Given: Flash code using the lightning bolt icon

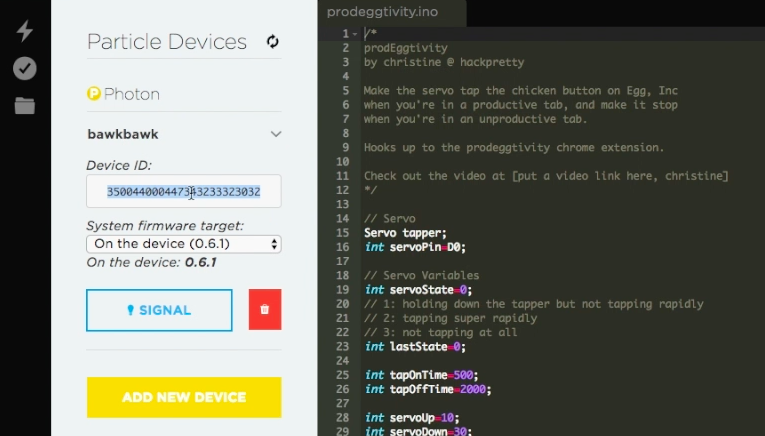Looking at the screenshot, I should tap(24, 31).
